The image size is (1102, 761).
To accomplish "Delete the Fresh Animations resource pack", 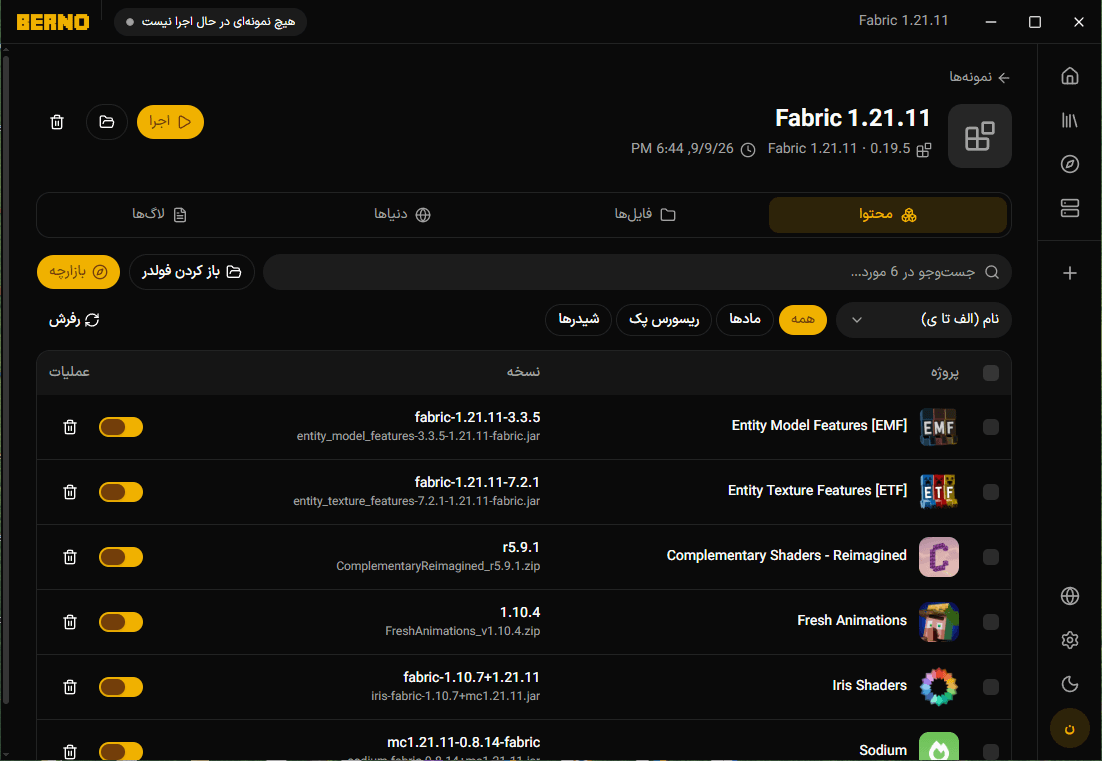I will (x=70, y=622).
